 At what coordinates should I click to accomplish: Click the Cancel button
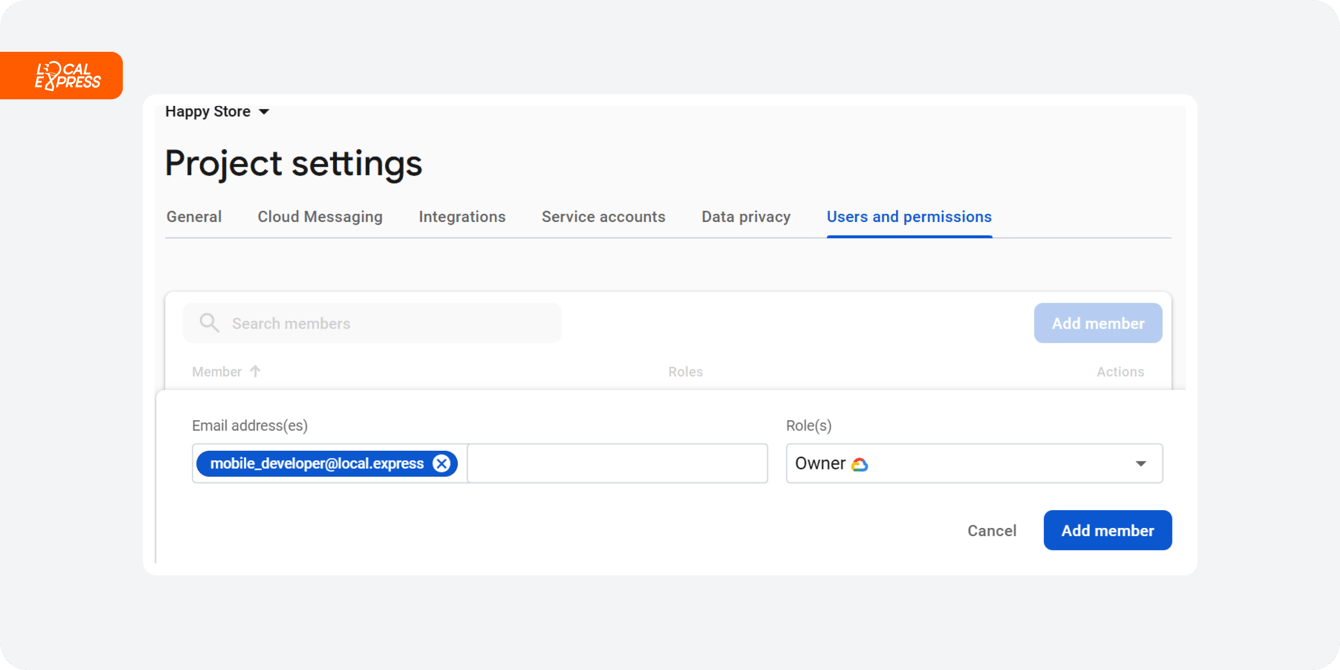point(991,530)
